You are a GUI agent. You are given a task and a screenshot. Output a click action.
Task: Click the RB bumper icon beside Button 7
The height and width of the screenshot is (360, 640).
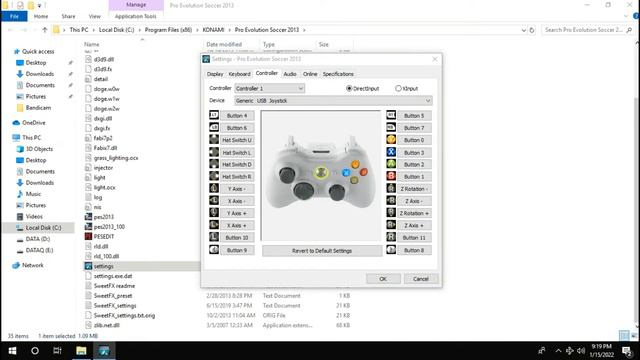(x=391, y=128)
